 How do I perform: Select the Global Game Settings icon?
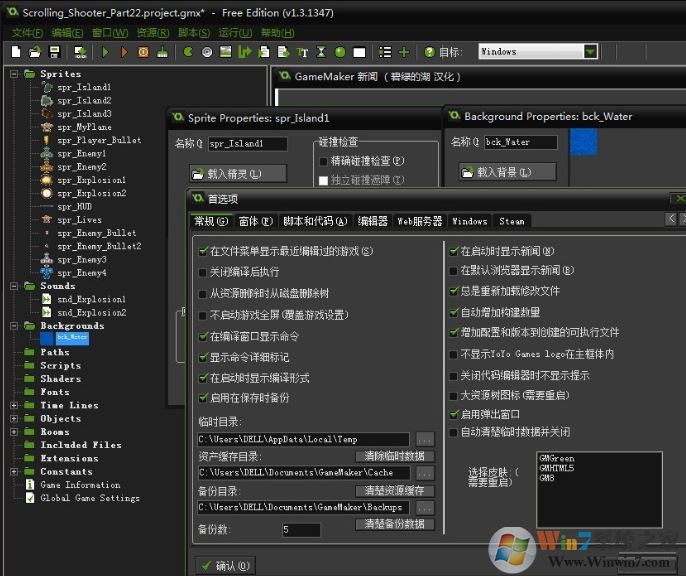coord(30,498)
